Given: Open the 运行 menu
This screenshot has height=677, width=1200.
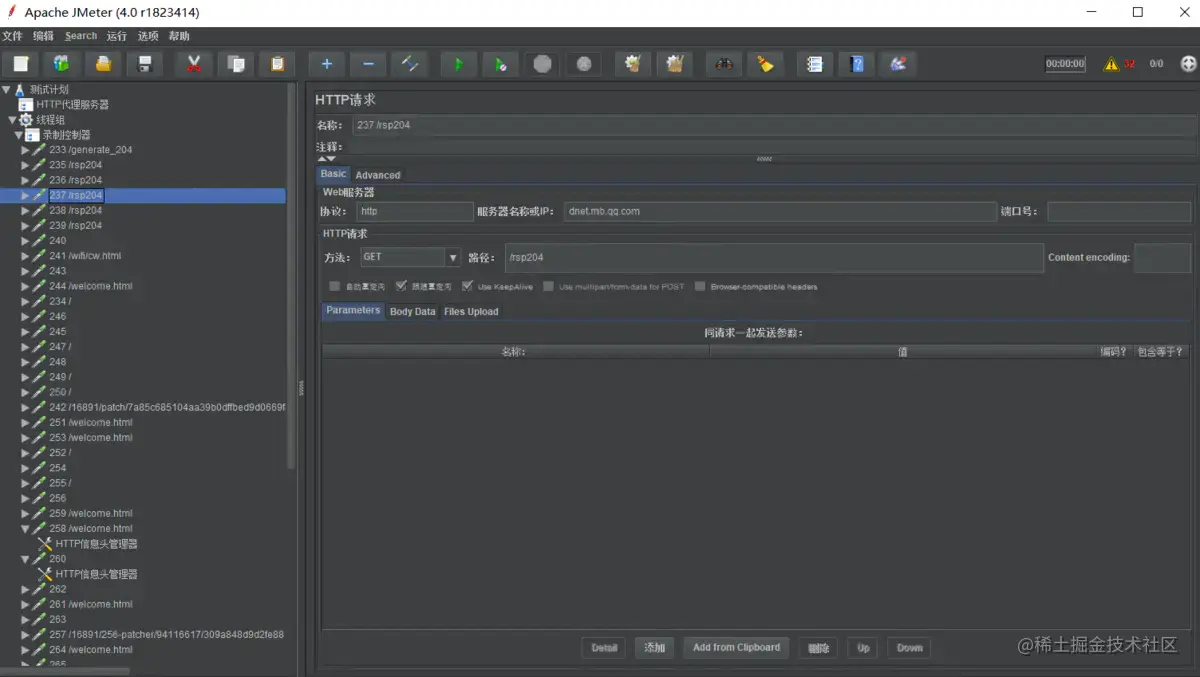Looking at the screenshot, I should tap(117, 36).
